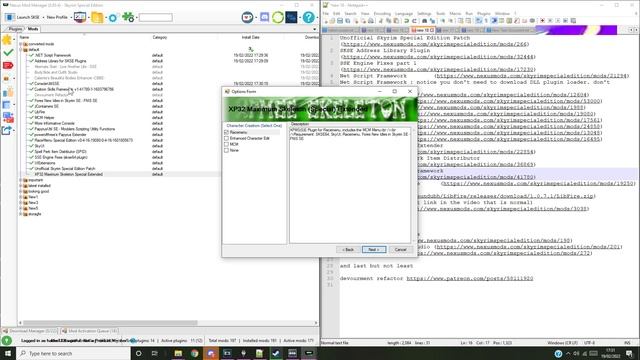The height and width of the screenshot is (360, 640).
Task: Click the Back button in Options Form
Action: click(x=348, y=249)
